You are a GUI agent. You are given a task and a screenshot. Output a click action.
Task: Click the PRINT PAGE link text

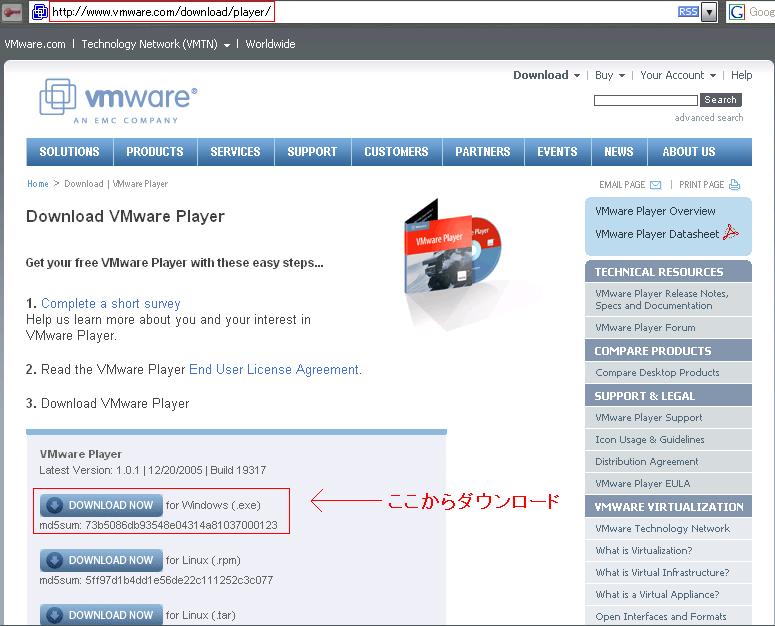(701, 185)
